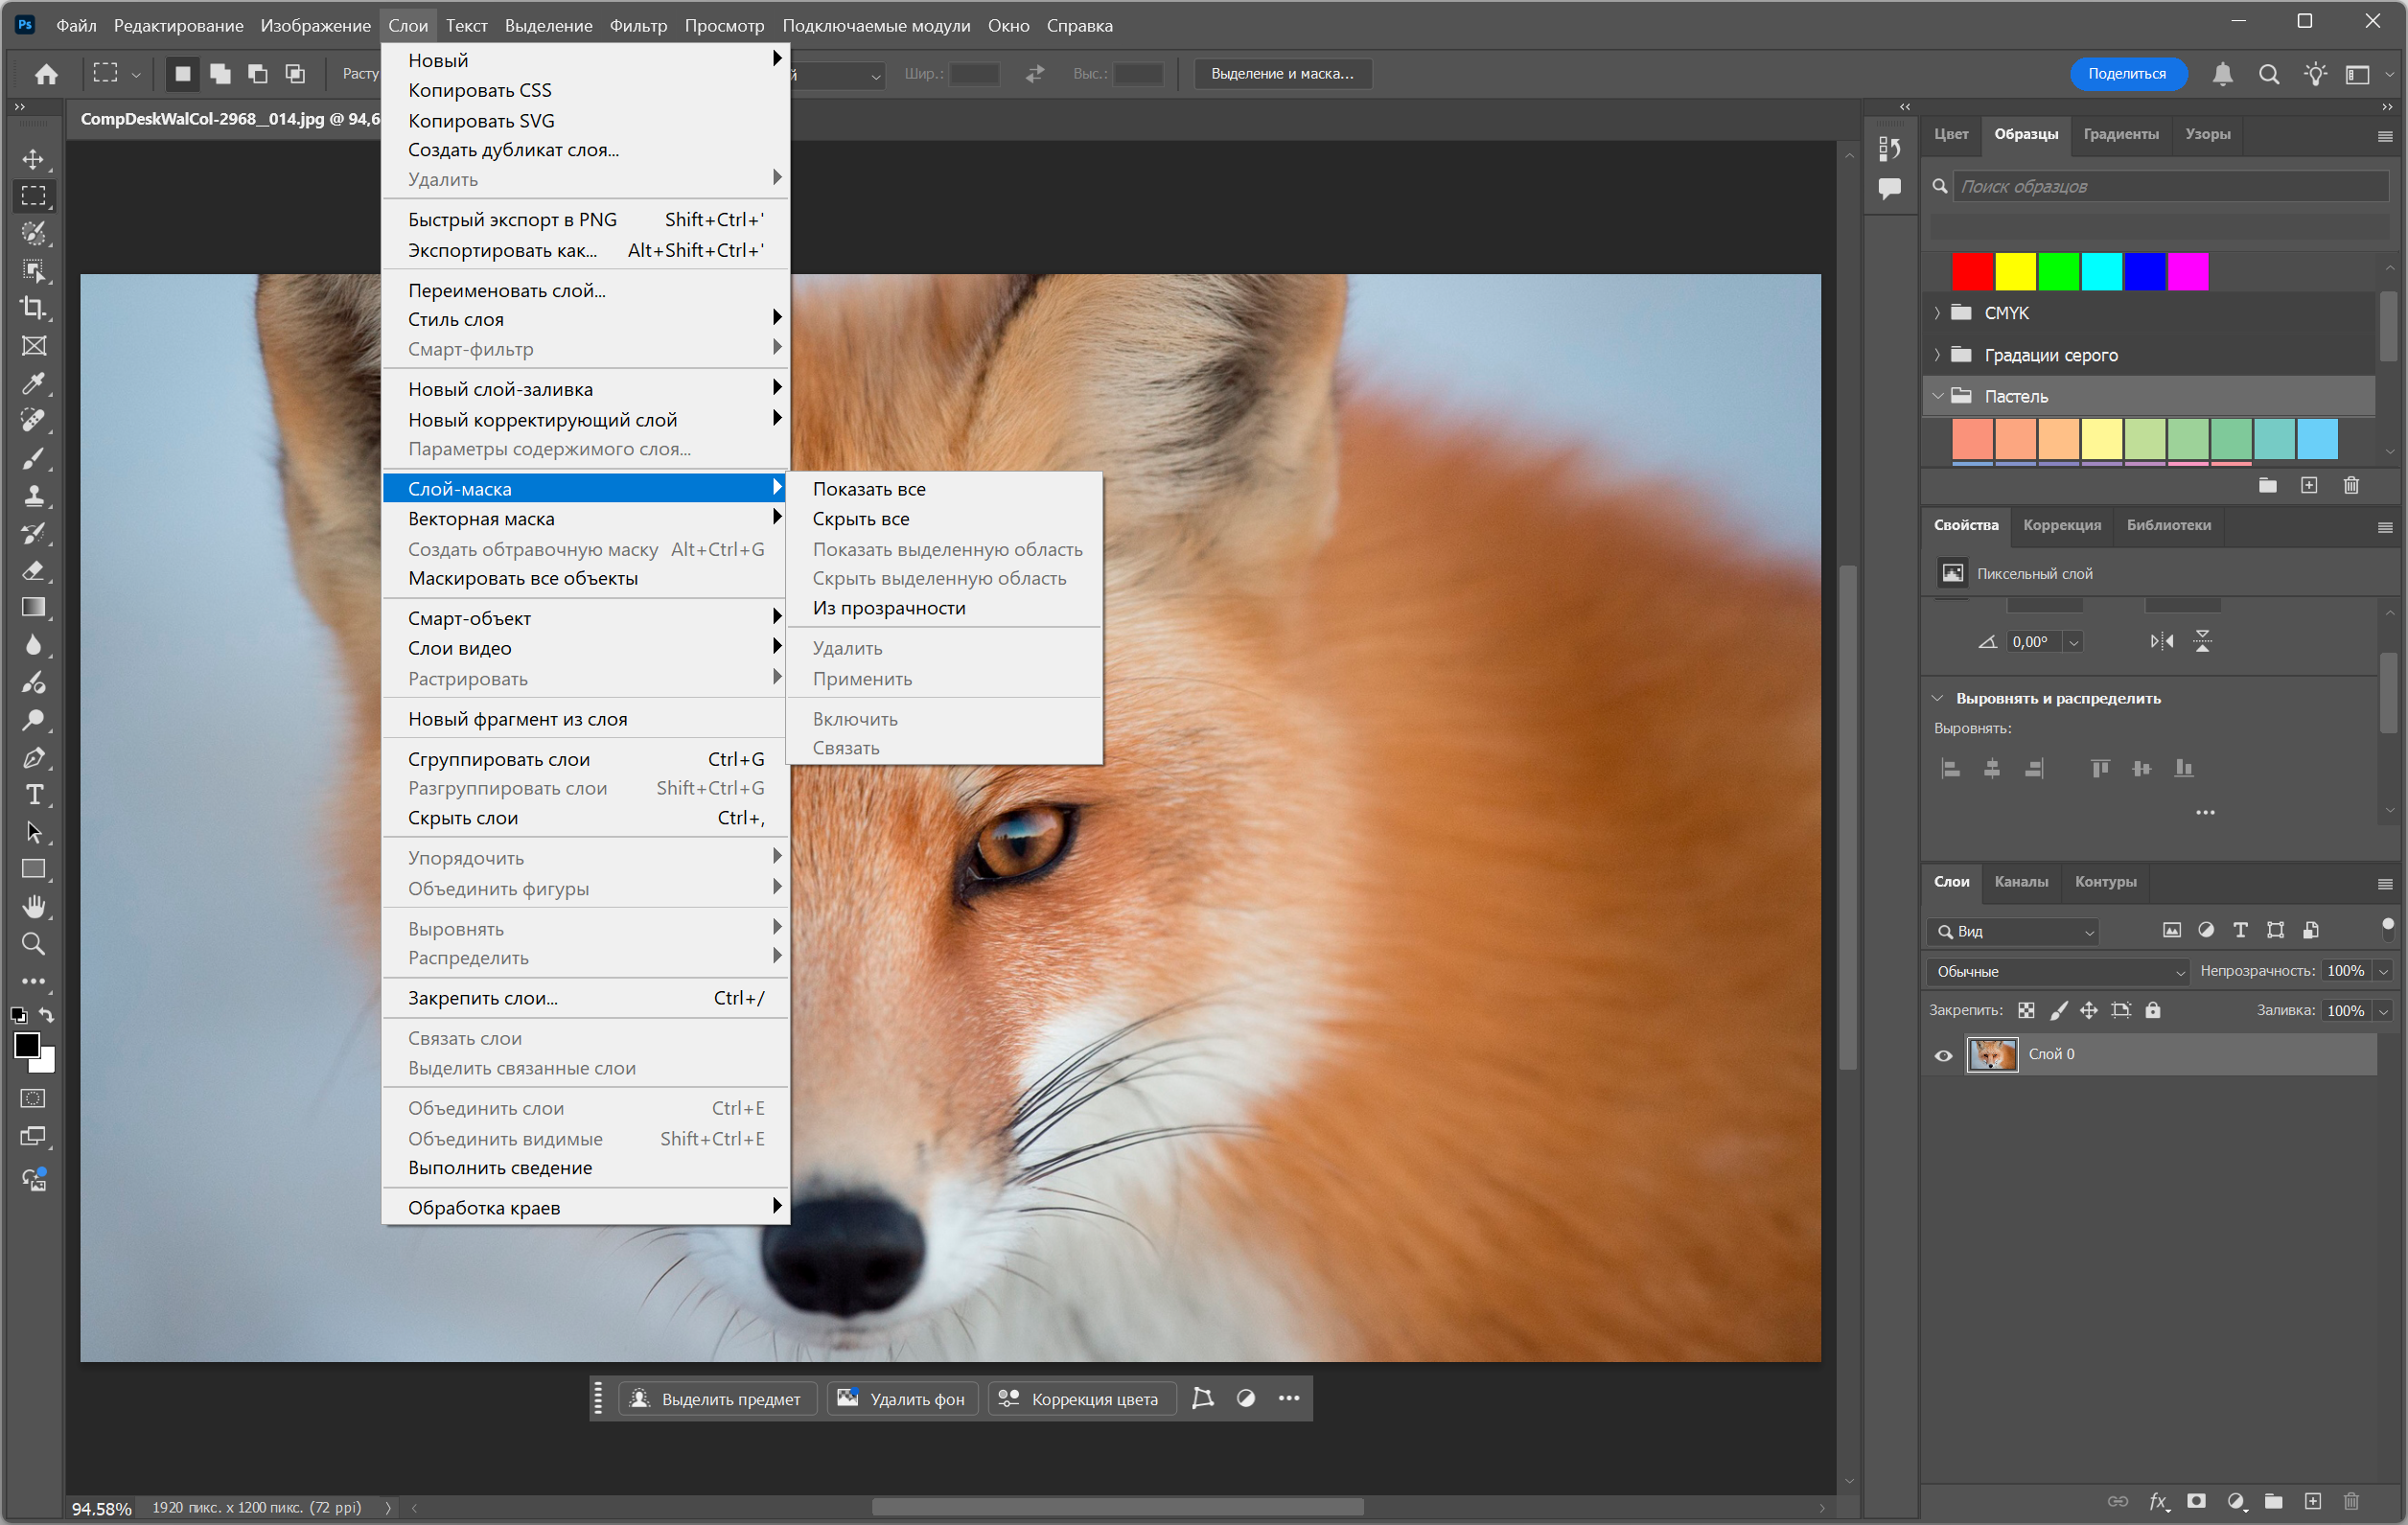
Task: Select the Crop tool in toolbar
Action: [33, 308]
